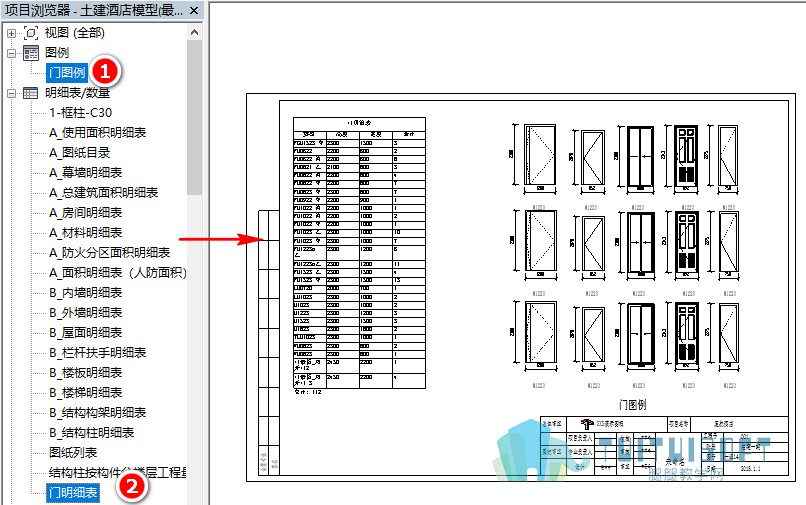Close the project browser panel
Viewport: 806px width, 505px height.
click(194, 10)
